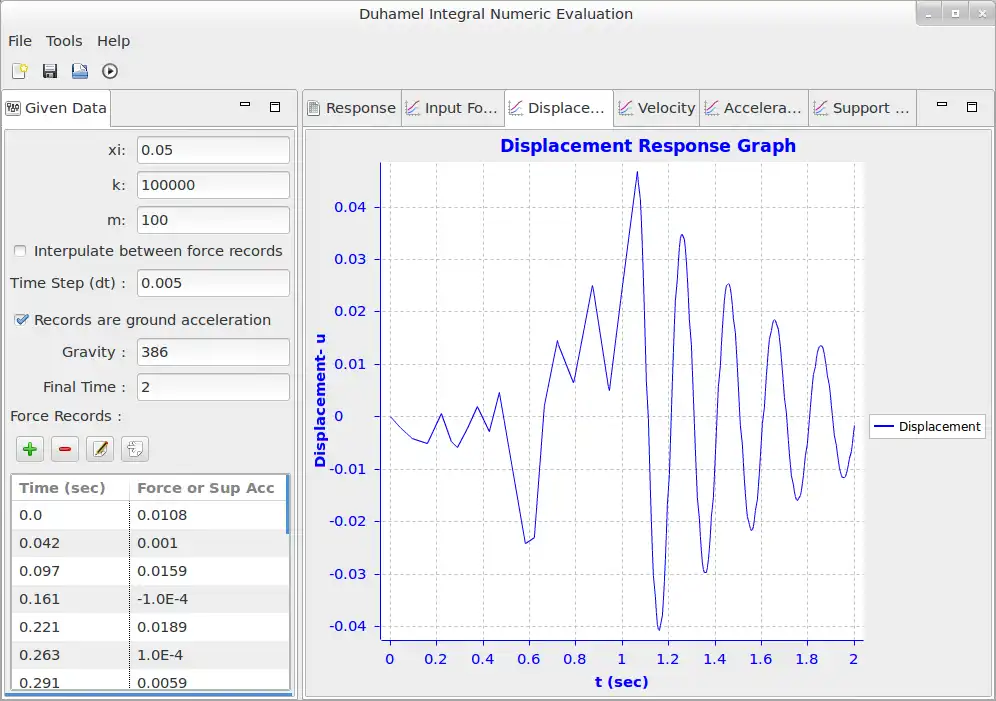Enable interpolate between force records
The height and width of the screenshot is (701, 996).
pyautogui.click(x=21, y=251)
